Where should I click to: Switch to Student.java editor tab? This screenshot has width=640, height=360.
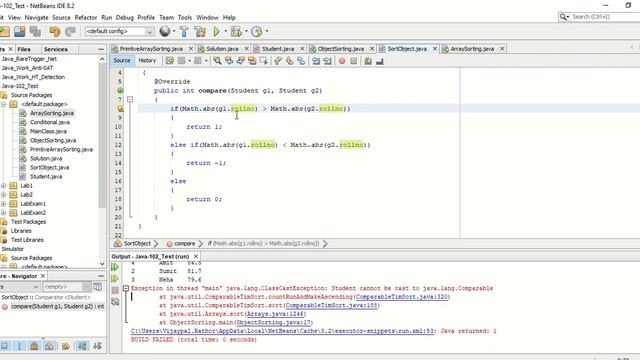pyautogui.click(x=278, y=49)
